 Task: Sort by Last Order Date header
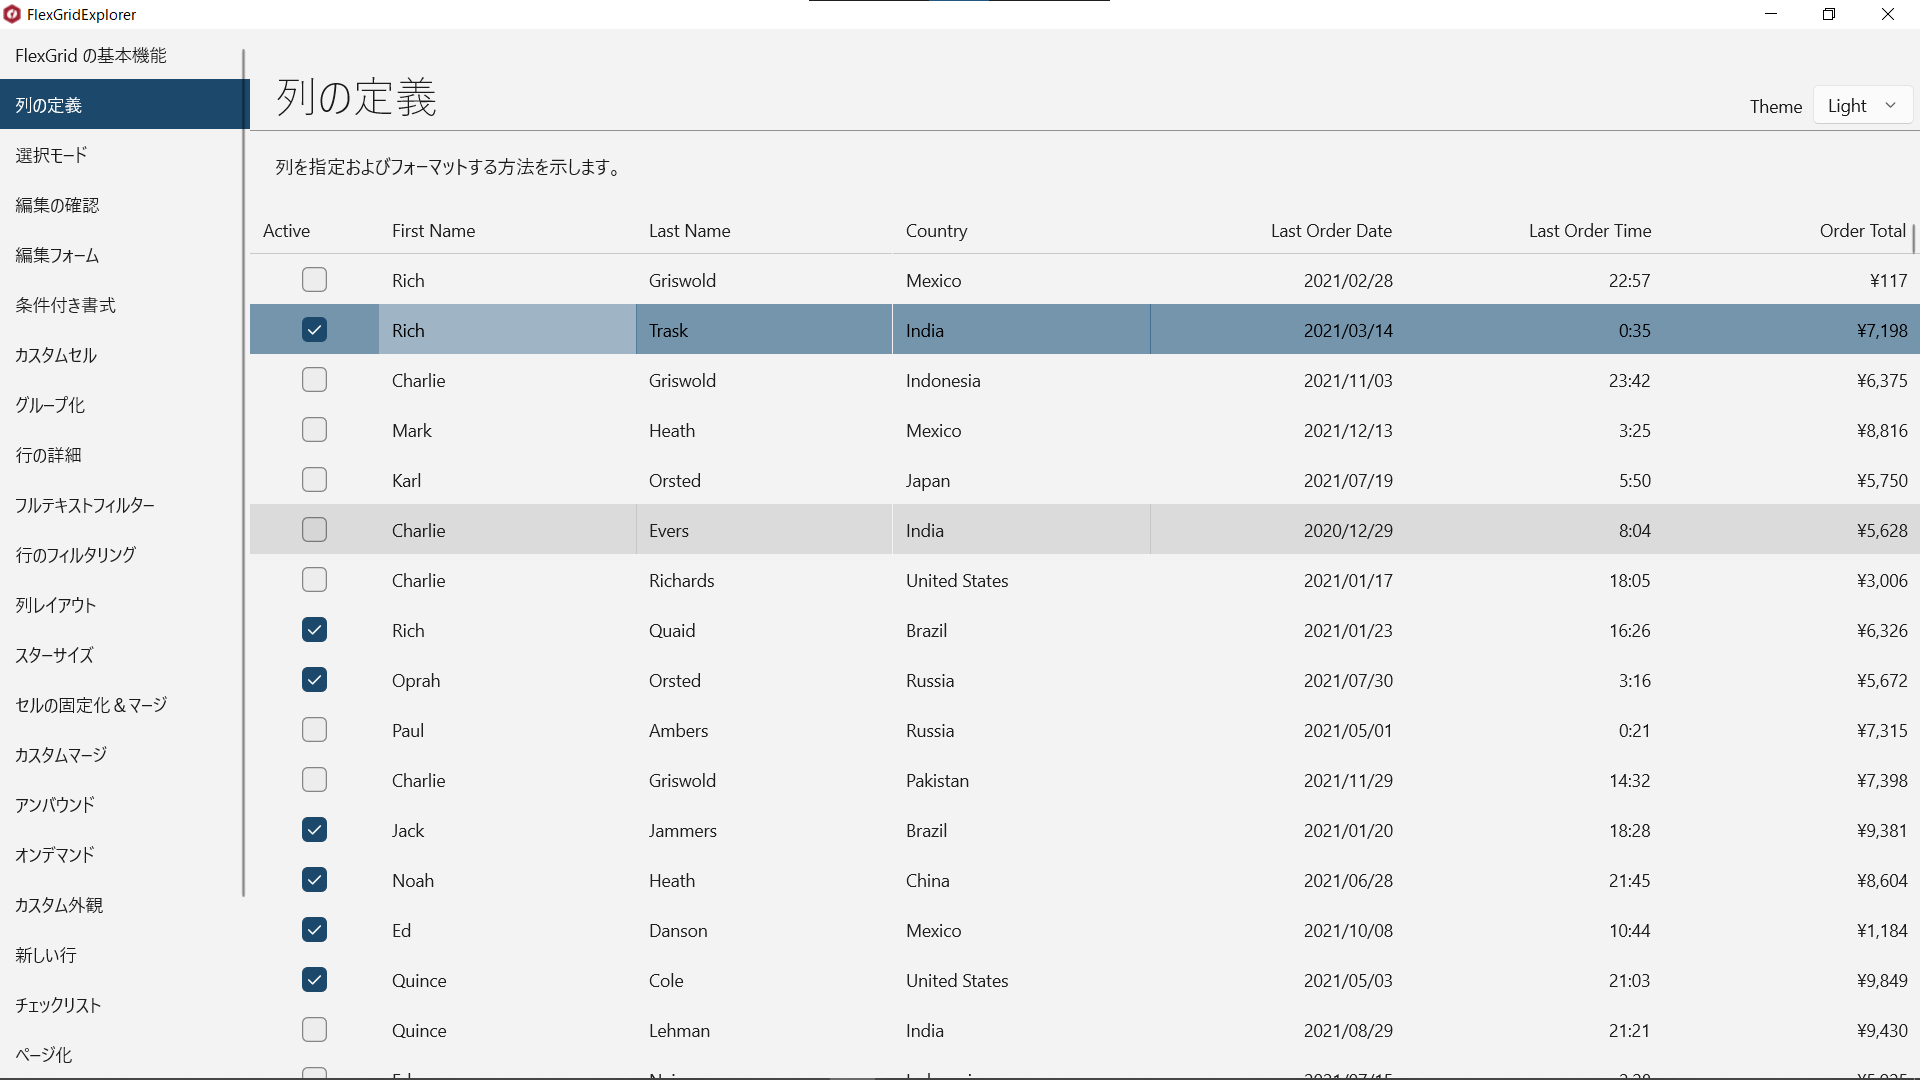coord(1278,230)
